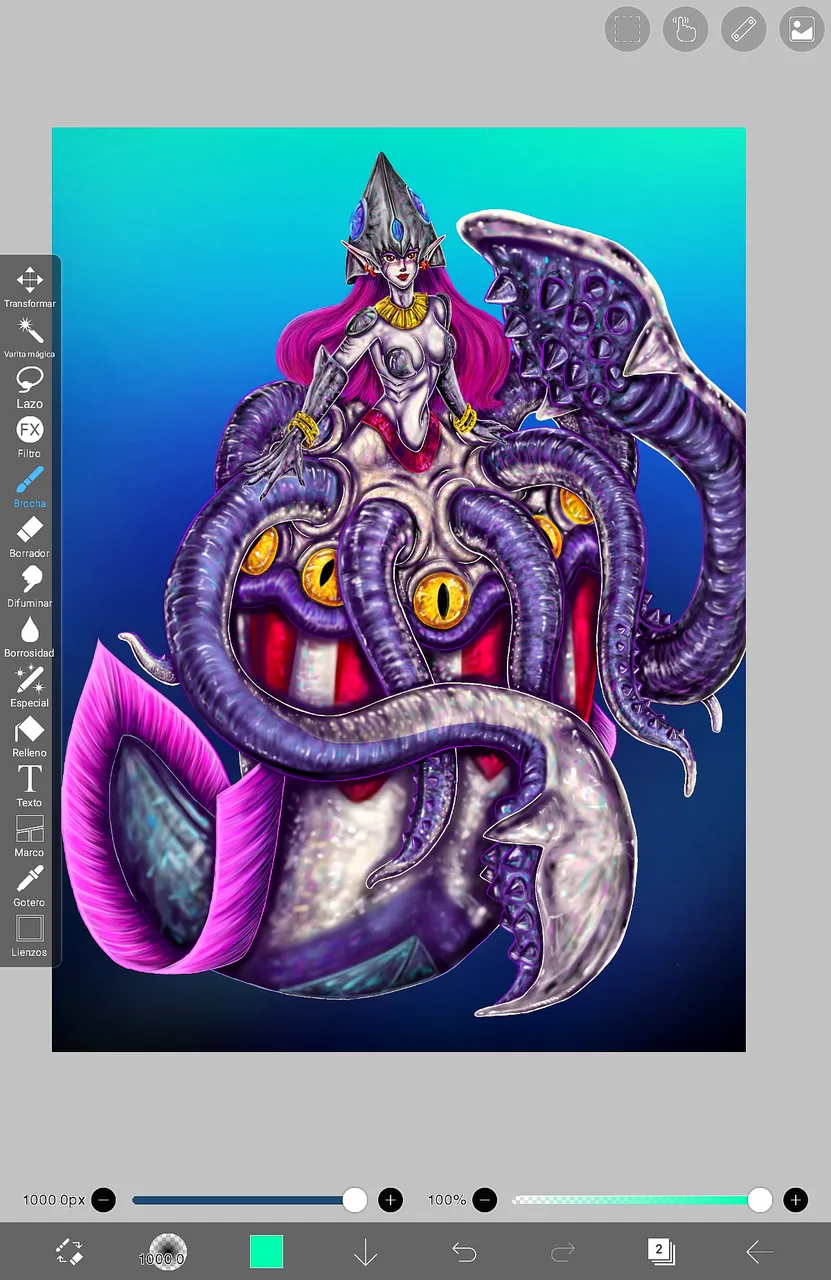
Task: Open the Especial tool
Action: (29, 686)
